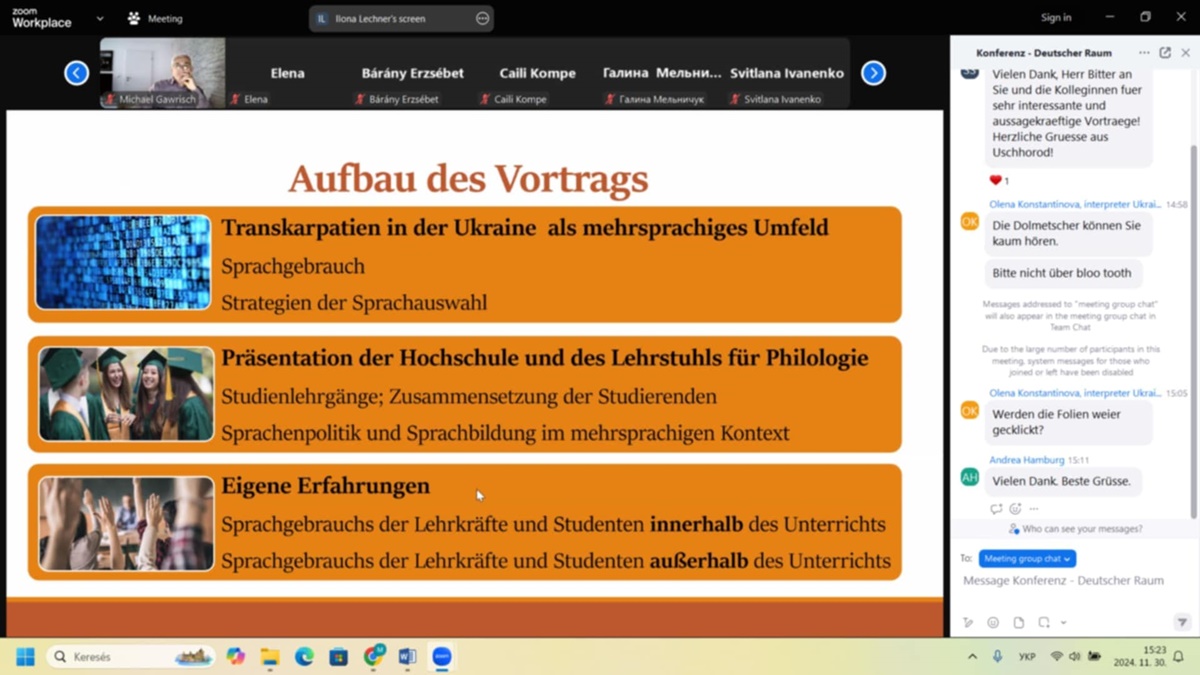Reply in thread to Andrea Hamburg's message
Viewport: 1200px width, 675px height.
coord(996,509)
